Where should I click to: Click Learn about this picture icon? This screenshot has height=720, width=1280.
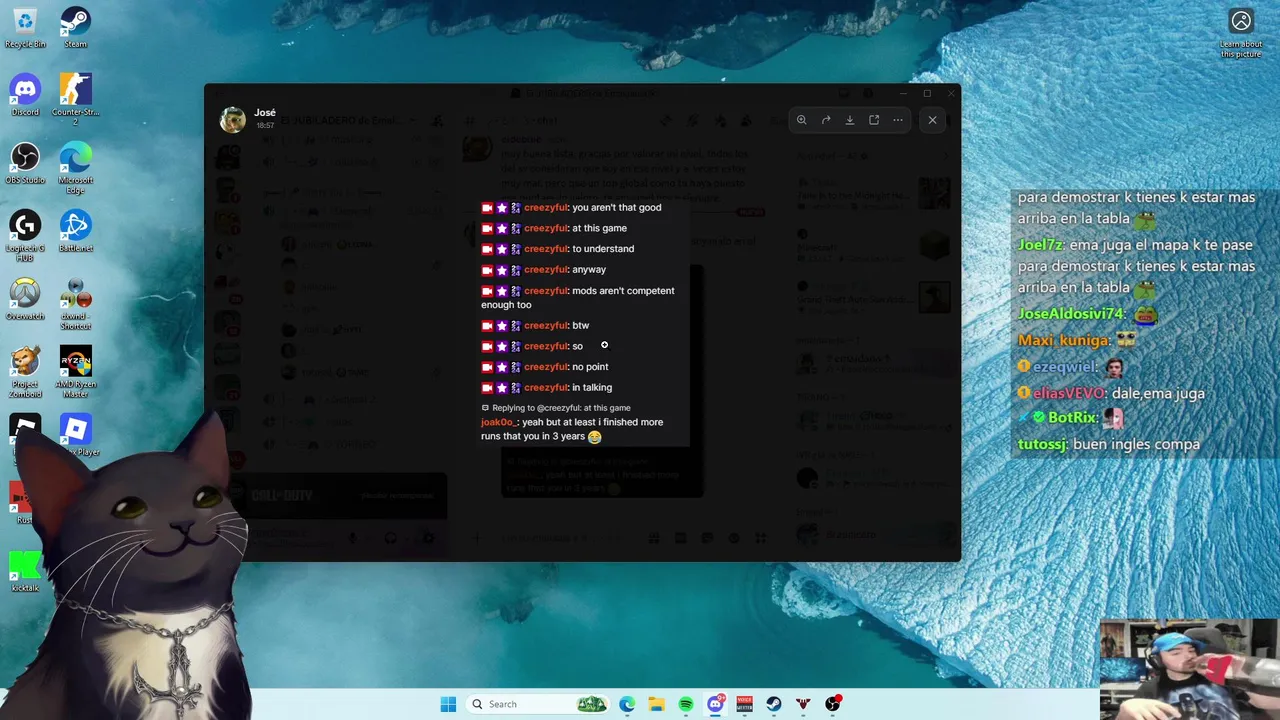tap(1241, 33)
